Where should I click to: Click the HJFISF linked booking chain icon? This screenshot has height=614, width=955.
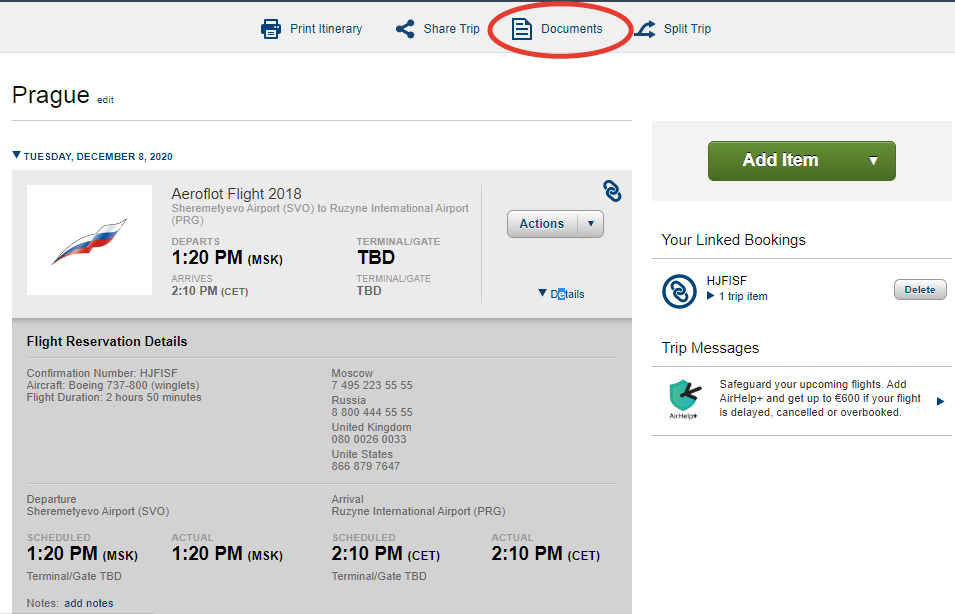pos(678,291)
